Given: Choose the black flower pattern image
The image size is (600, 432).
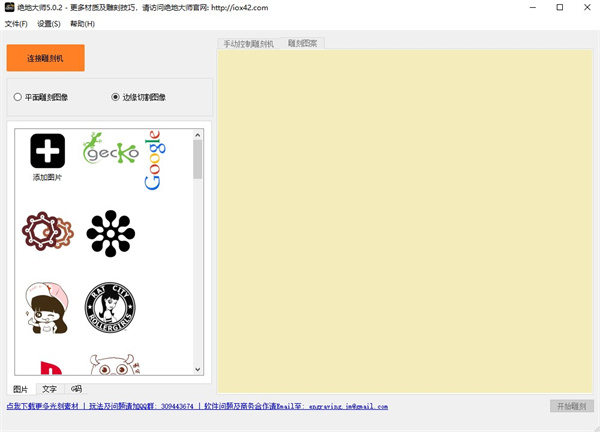Looking at the screenshot, I should click(x=111, y=233).
